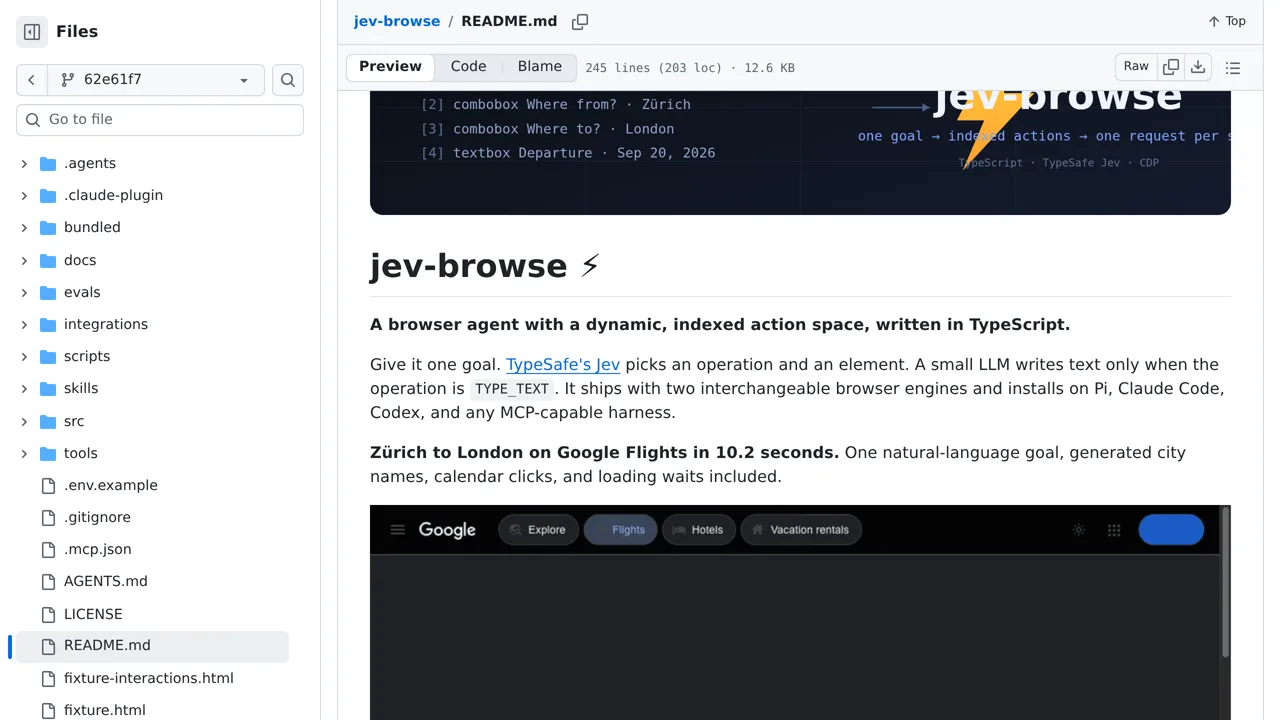This screenshot has height=720, width=1280.
Task: Click the tools folder icon
Action: [x=48, y=453]
